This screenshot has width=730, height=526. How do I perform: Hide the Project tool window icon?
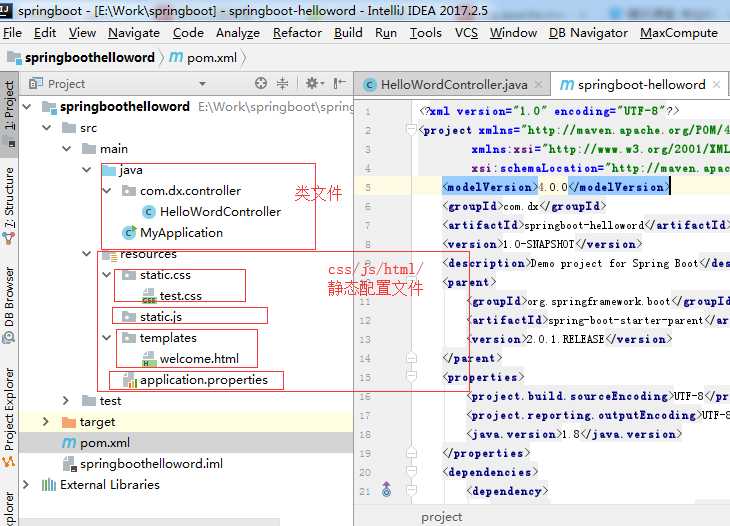click(x=339, y=83)
